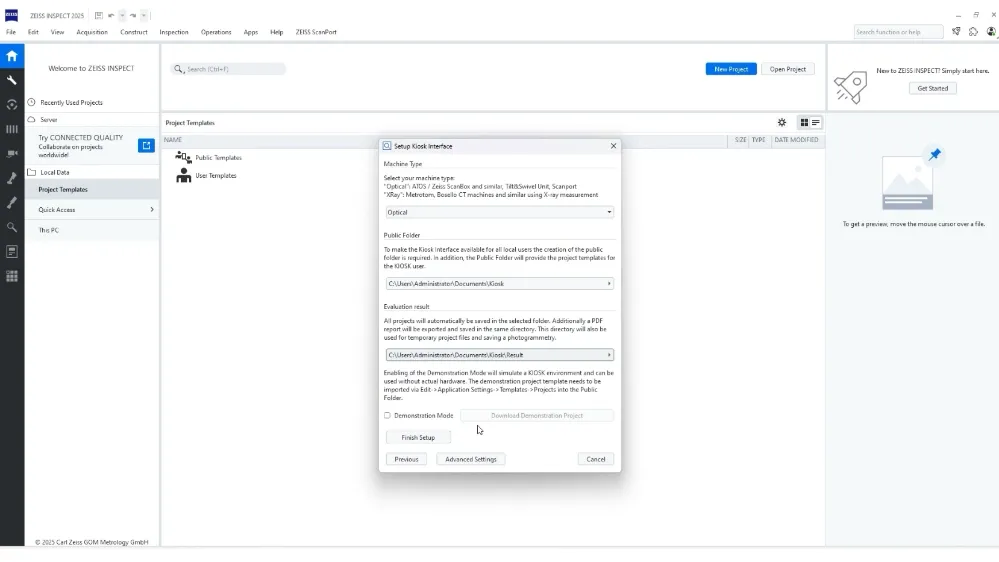Image resolution: width=999 pixels, height=562 pixels.
Task: Open Connected Quality external link icon
Action: 146,145
